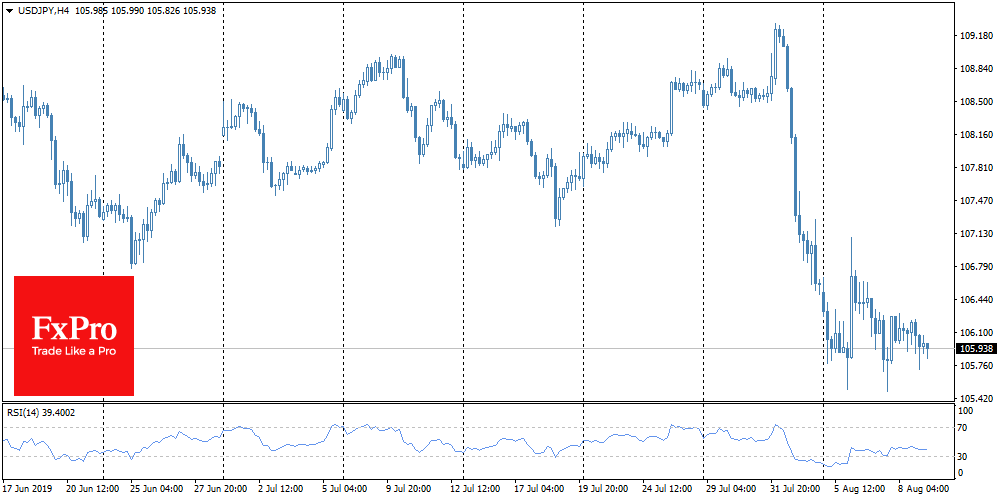Click the last candle at the chart's right edge
The height and width of the screenshot is (500, 1000).
click(x=927, y=347)
